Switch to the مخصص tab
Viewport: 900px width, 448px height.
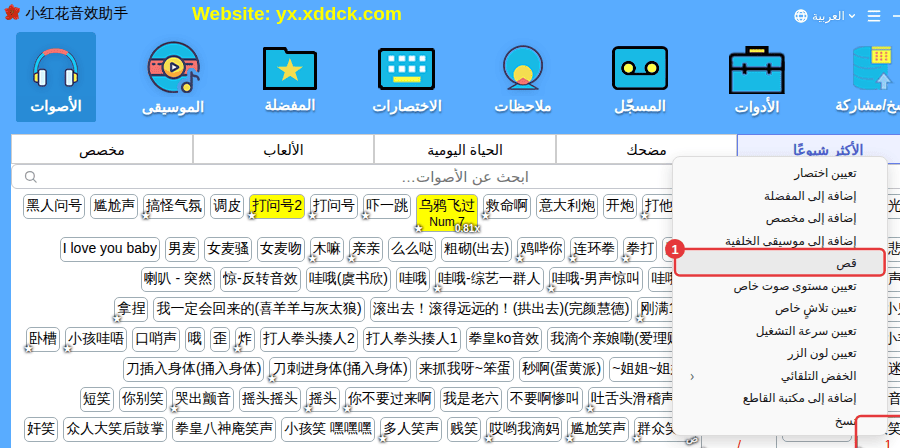(102, 150)
